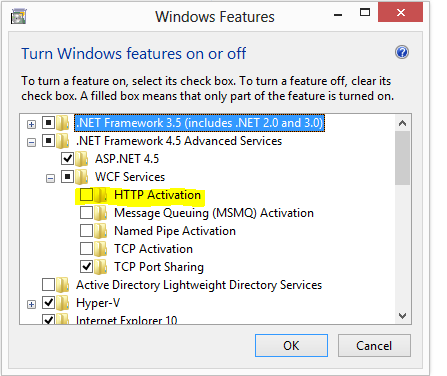Minimize the Windows Features window
The height and width of the screenshot is (376, 447).
coord(338,14)
